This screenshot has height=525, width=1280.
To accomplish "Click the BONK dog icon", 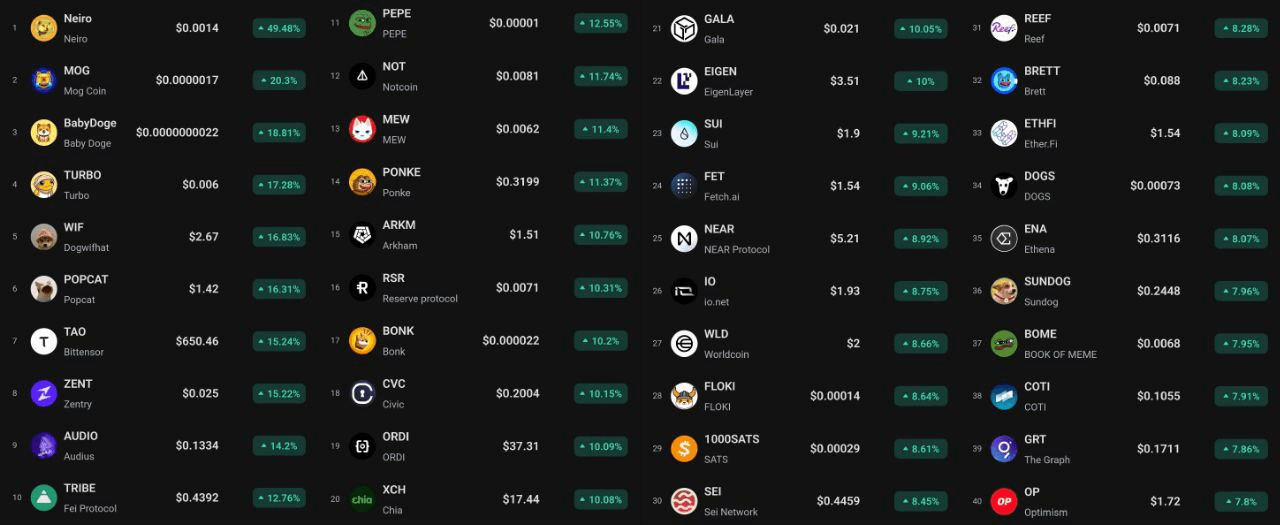I will pos(362,340).
